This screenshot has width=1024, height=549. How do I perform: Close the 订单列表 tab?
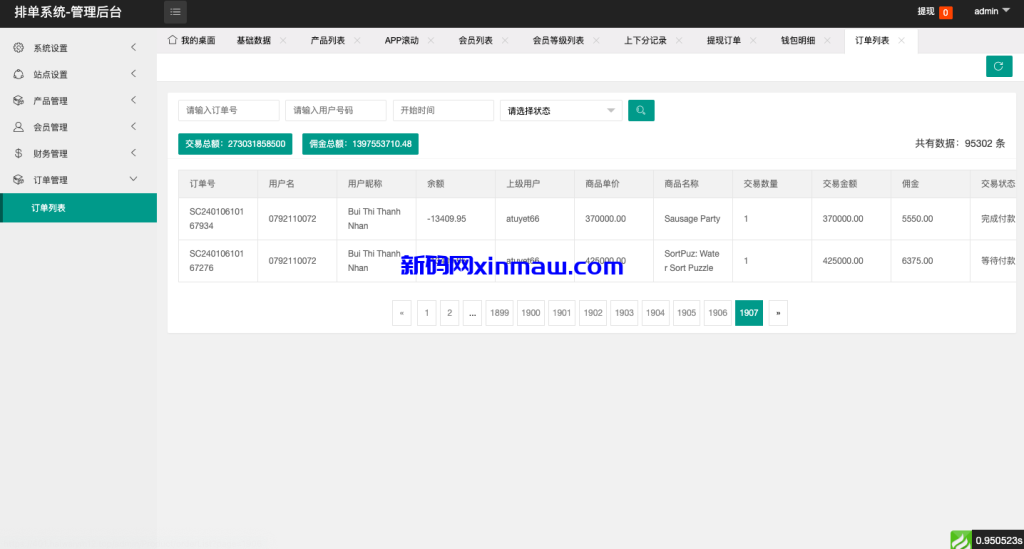coord(901,40)
